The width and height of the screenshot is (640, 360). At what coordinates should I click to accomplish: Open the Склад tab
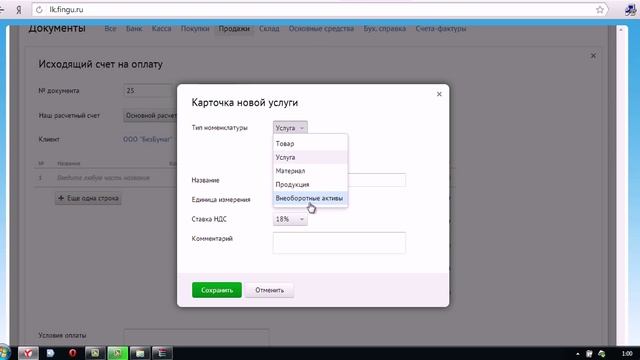[269, 29]
